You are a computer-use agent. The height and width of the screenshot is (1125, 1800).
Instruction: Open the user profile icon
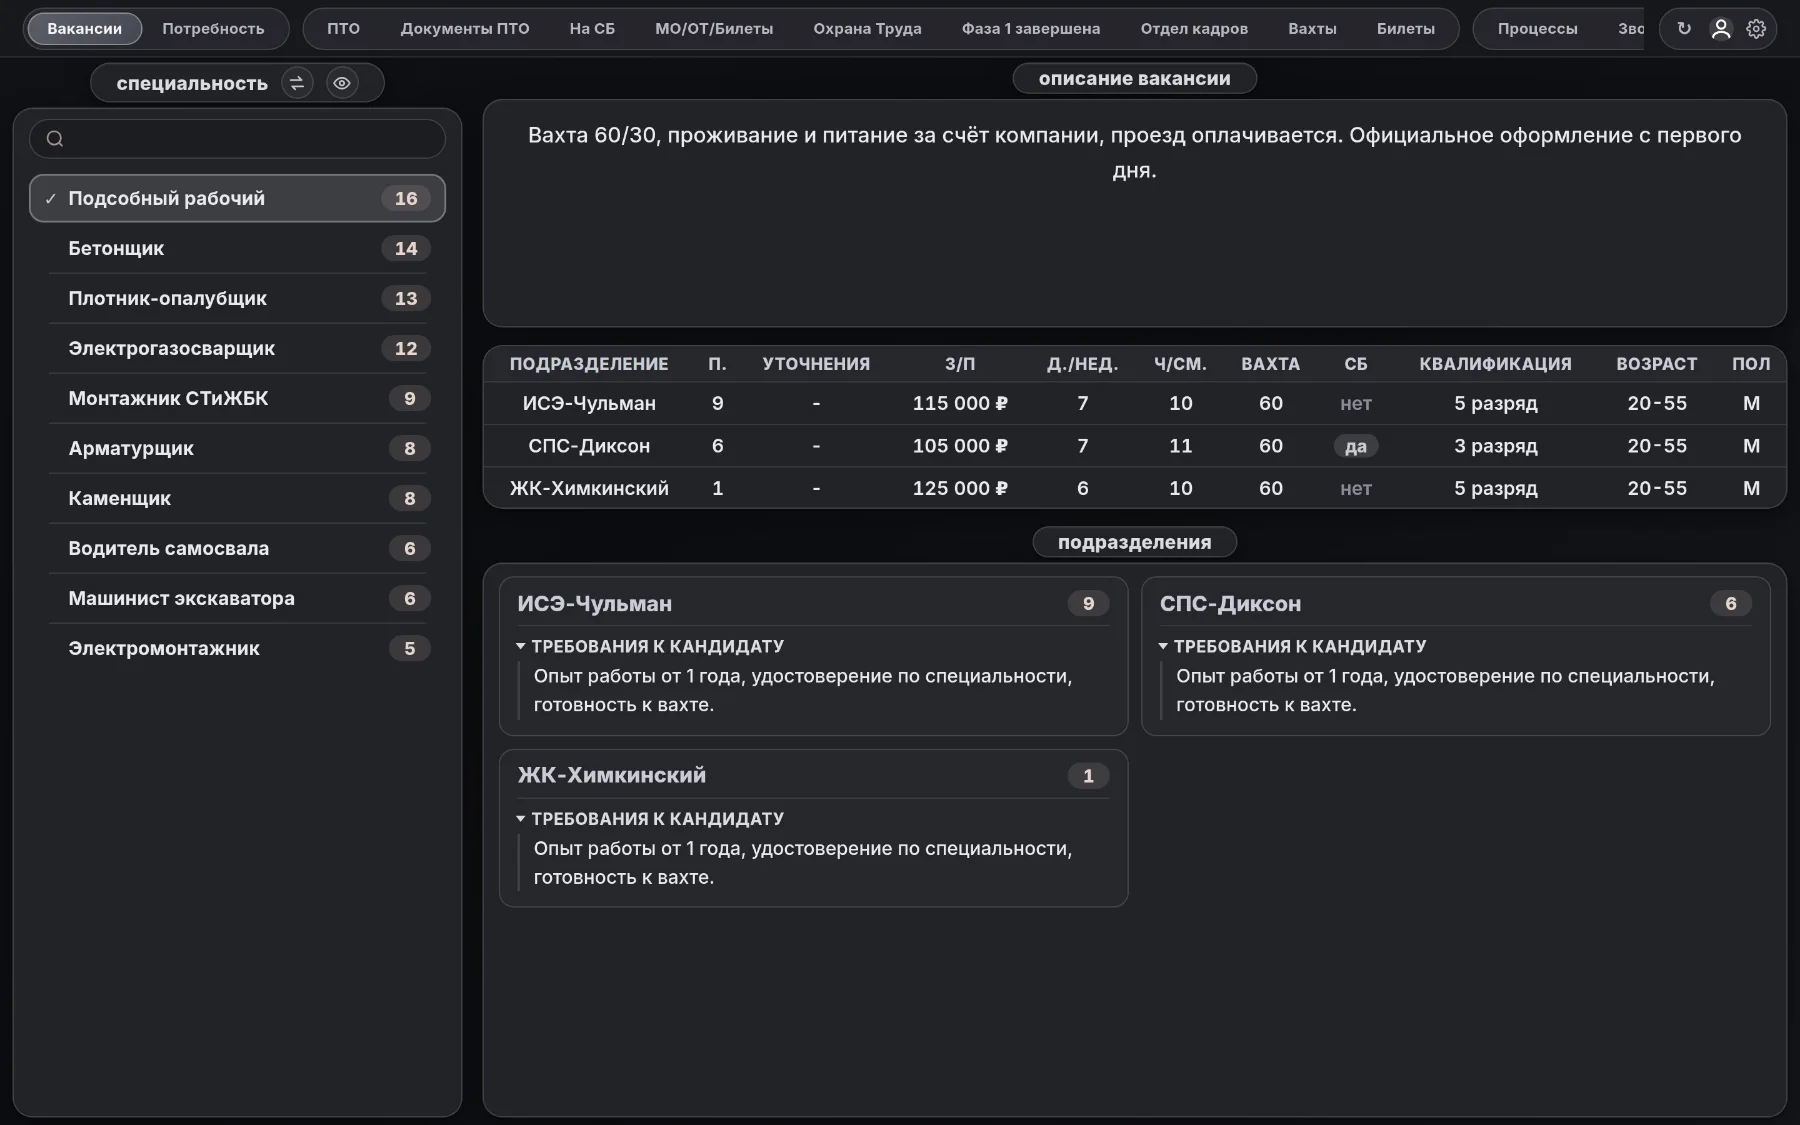coord(1721,29)
